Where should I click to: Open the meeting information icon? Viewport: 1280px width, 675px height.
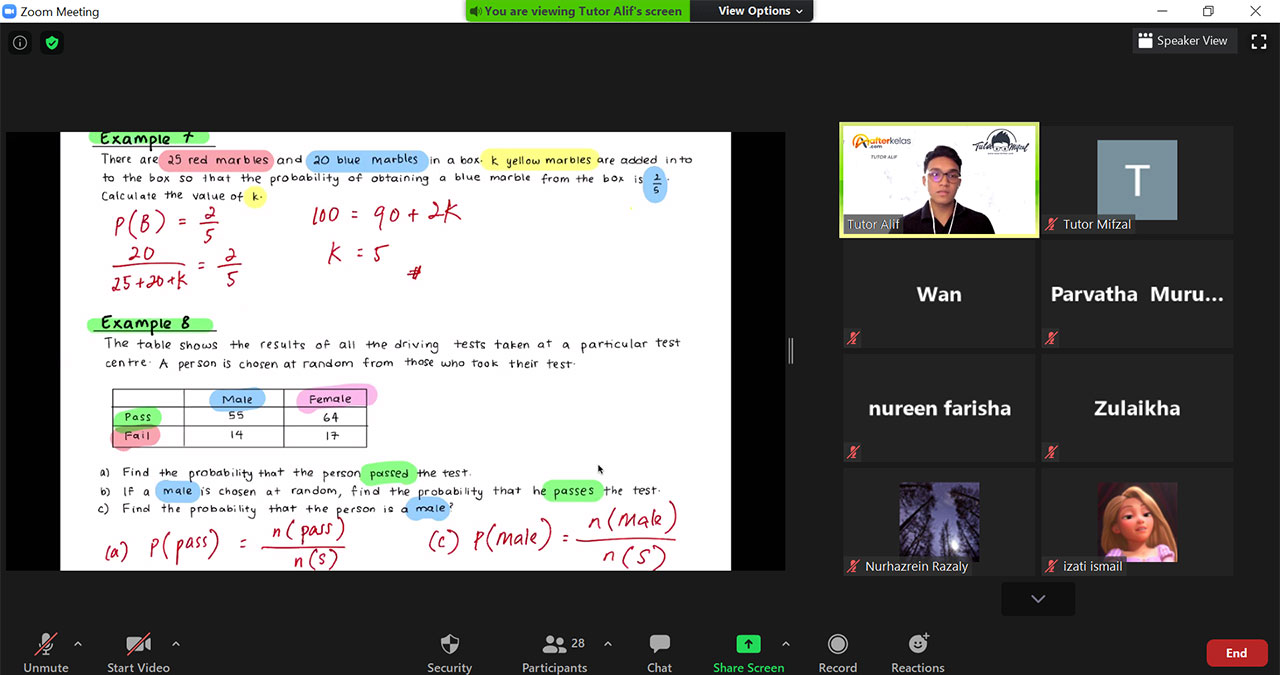pos(20,42)
